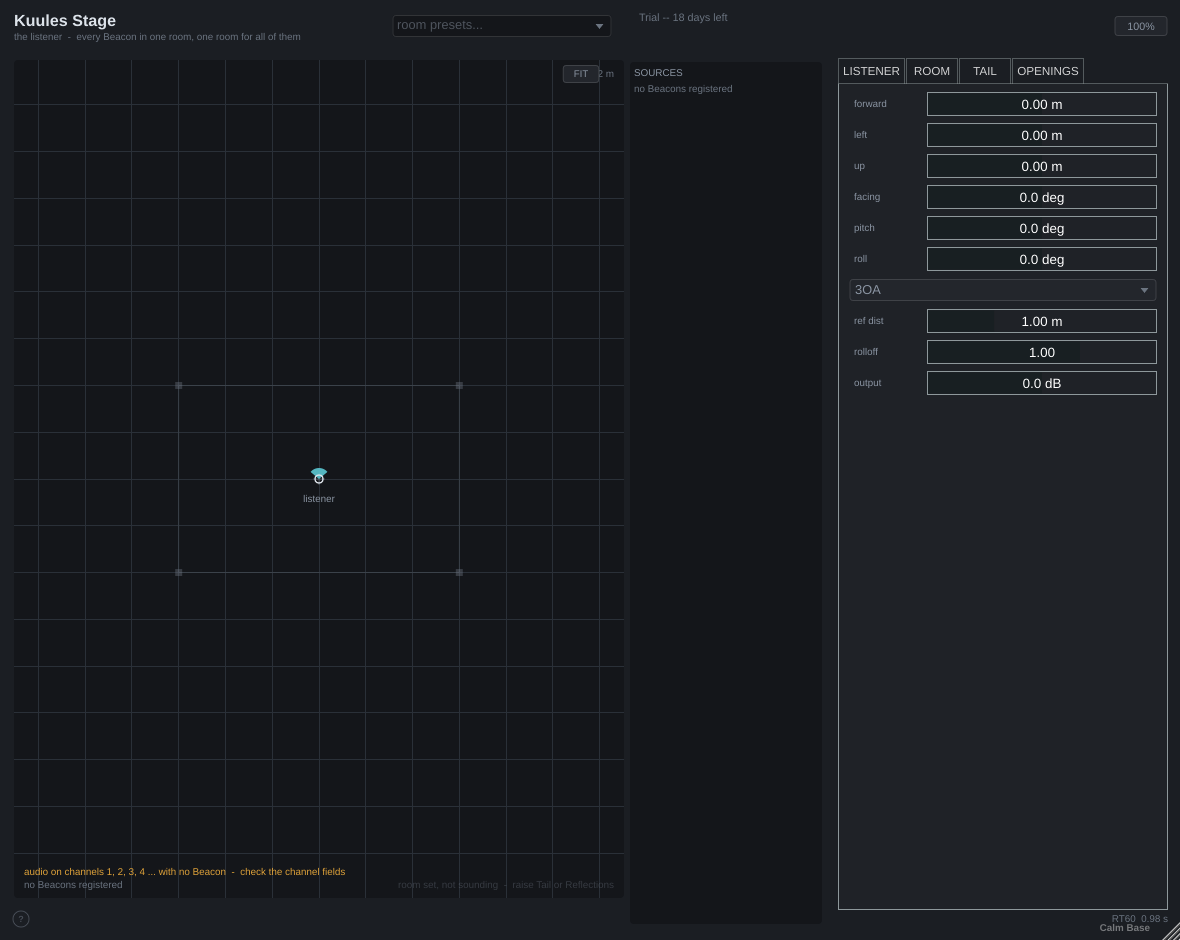Open the help question mark icon
This screenshot has height=940, width=1180.
[21, 919]
